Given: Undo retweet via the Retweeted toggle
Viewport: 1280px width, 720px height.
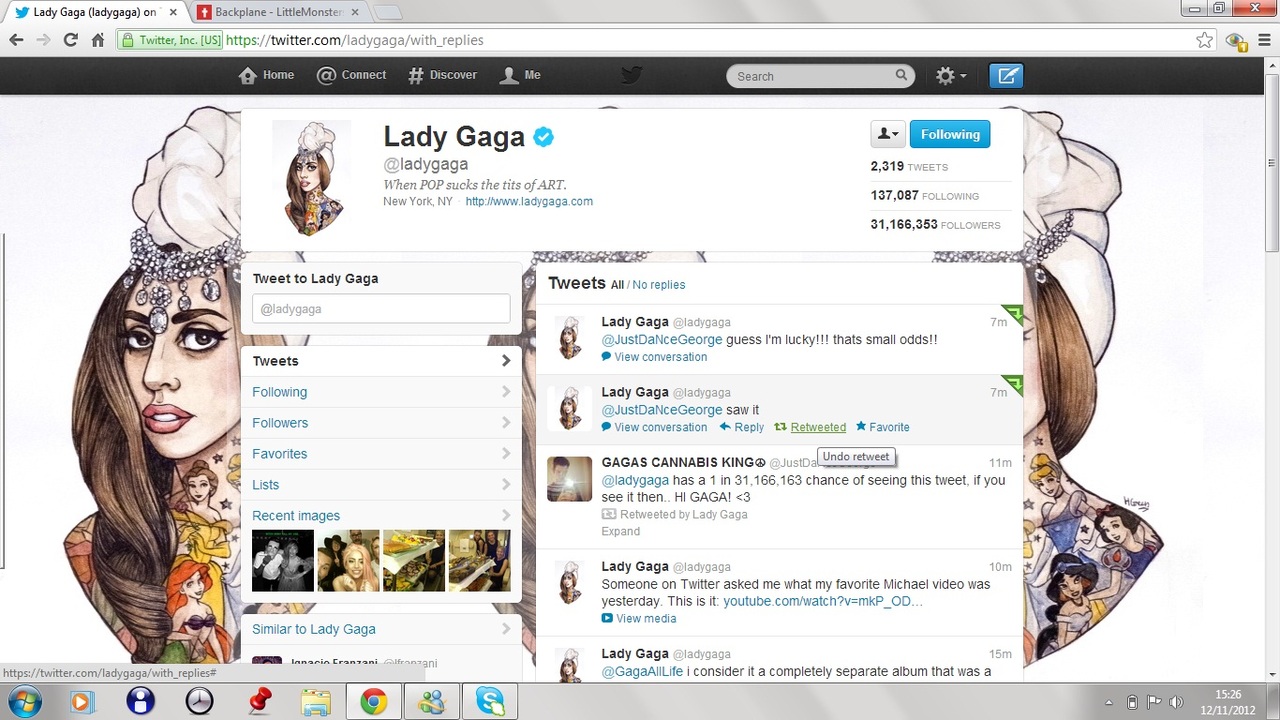Looking at the screenshot, I should pos(810,427).
